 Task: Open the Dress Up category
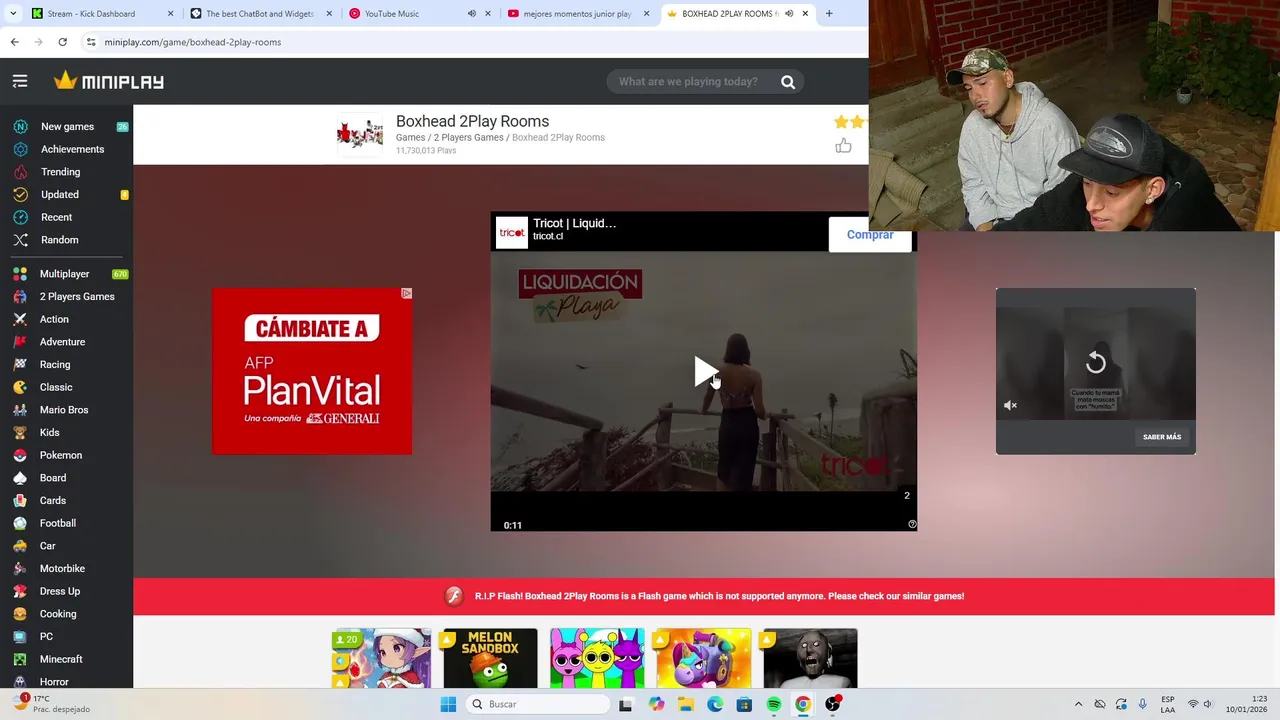pyautogui.click(x=60, y=591)
